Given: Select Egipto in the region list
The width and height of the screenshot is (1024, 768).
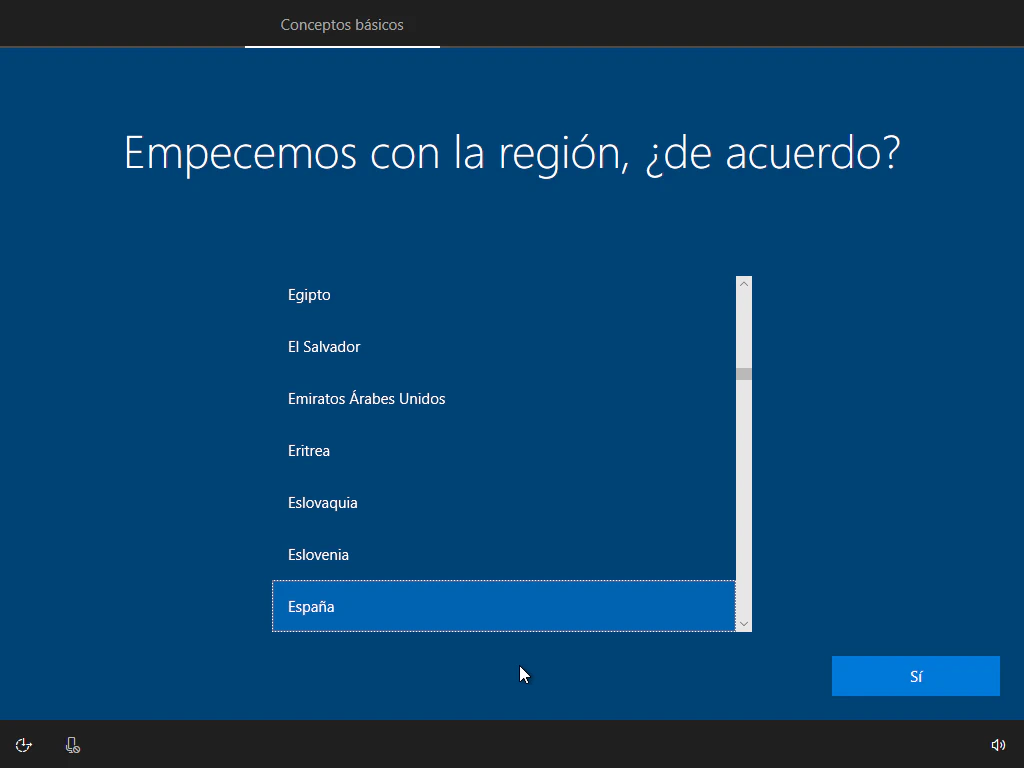Looking at the screenshot, I should tap(309, 295).
